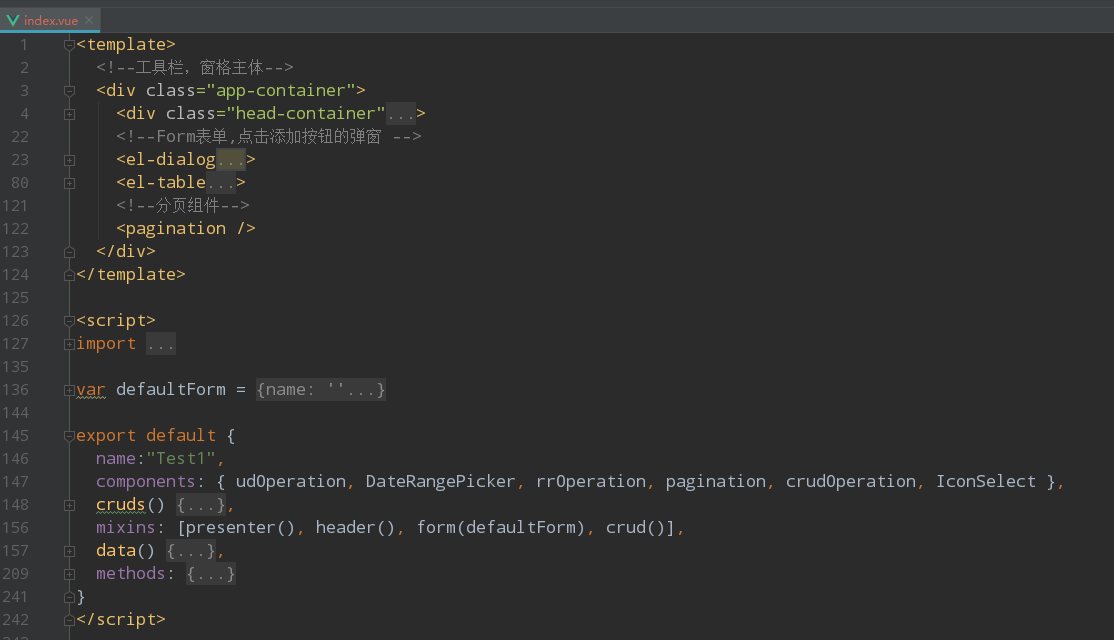This screenshot has width=1114, height=640.
Task: Click the closing brace fold marker on line 241
Action: (x=69, y=597)
